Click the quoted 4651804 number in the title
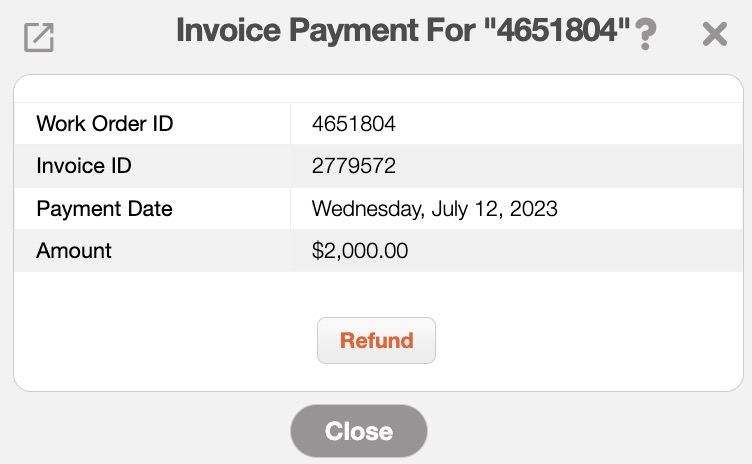 pos(557,32)
